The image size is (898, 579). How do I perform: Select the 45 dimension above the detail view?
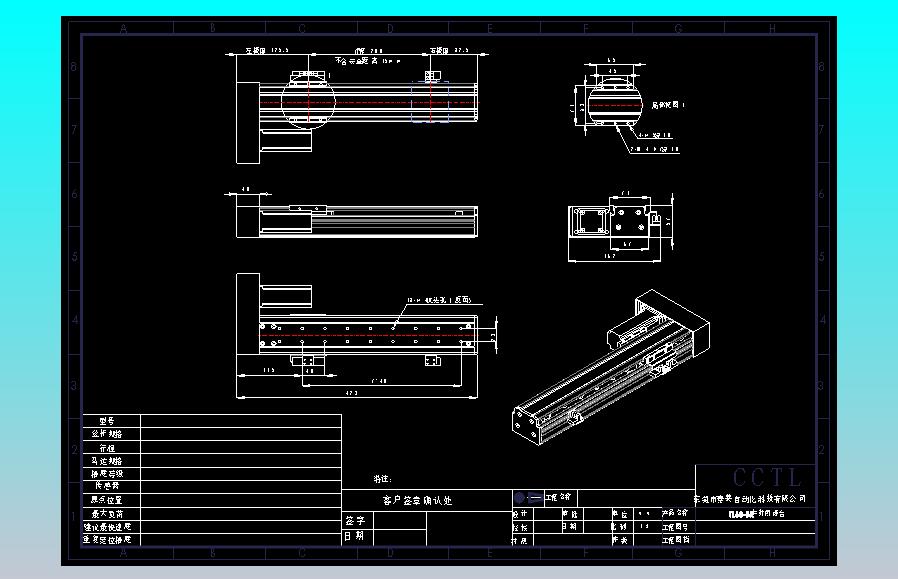pos(612,71)
